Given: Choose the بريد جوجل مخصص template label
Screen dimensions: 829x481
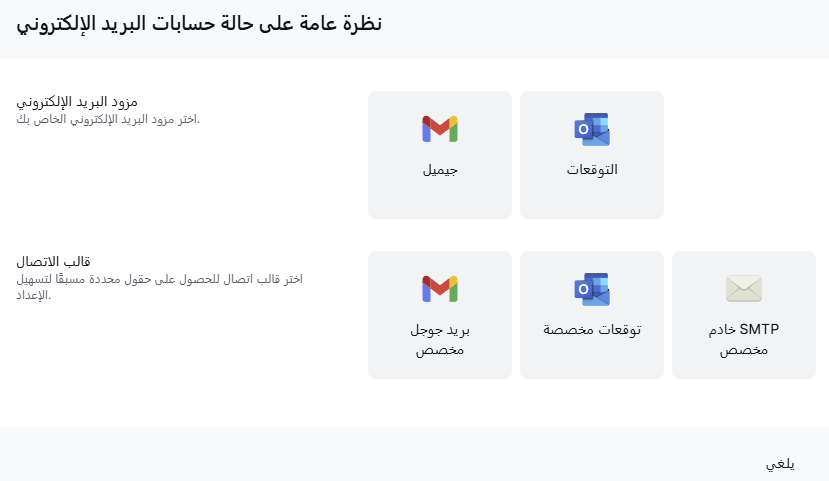Looking at the screenshot, I should click(x=440, y=340).
